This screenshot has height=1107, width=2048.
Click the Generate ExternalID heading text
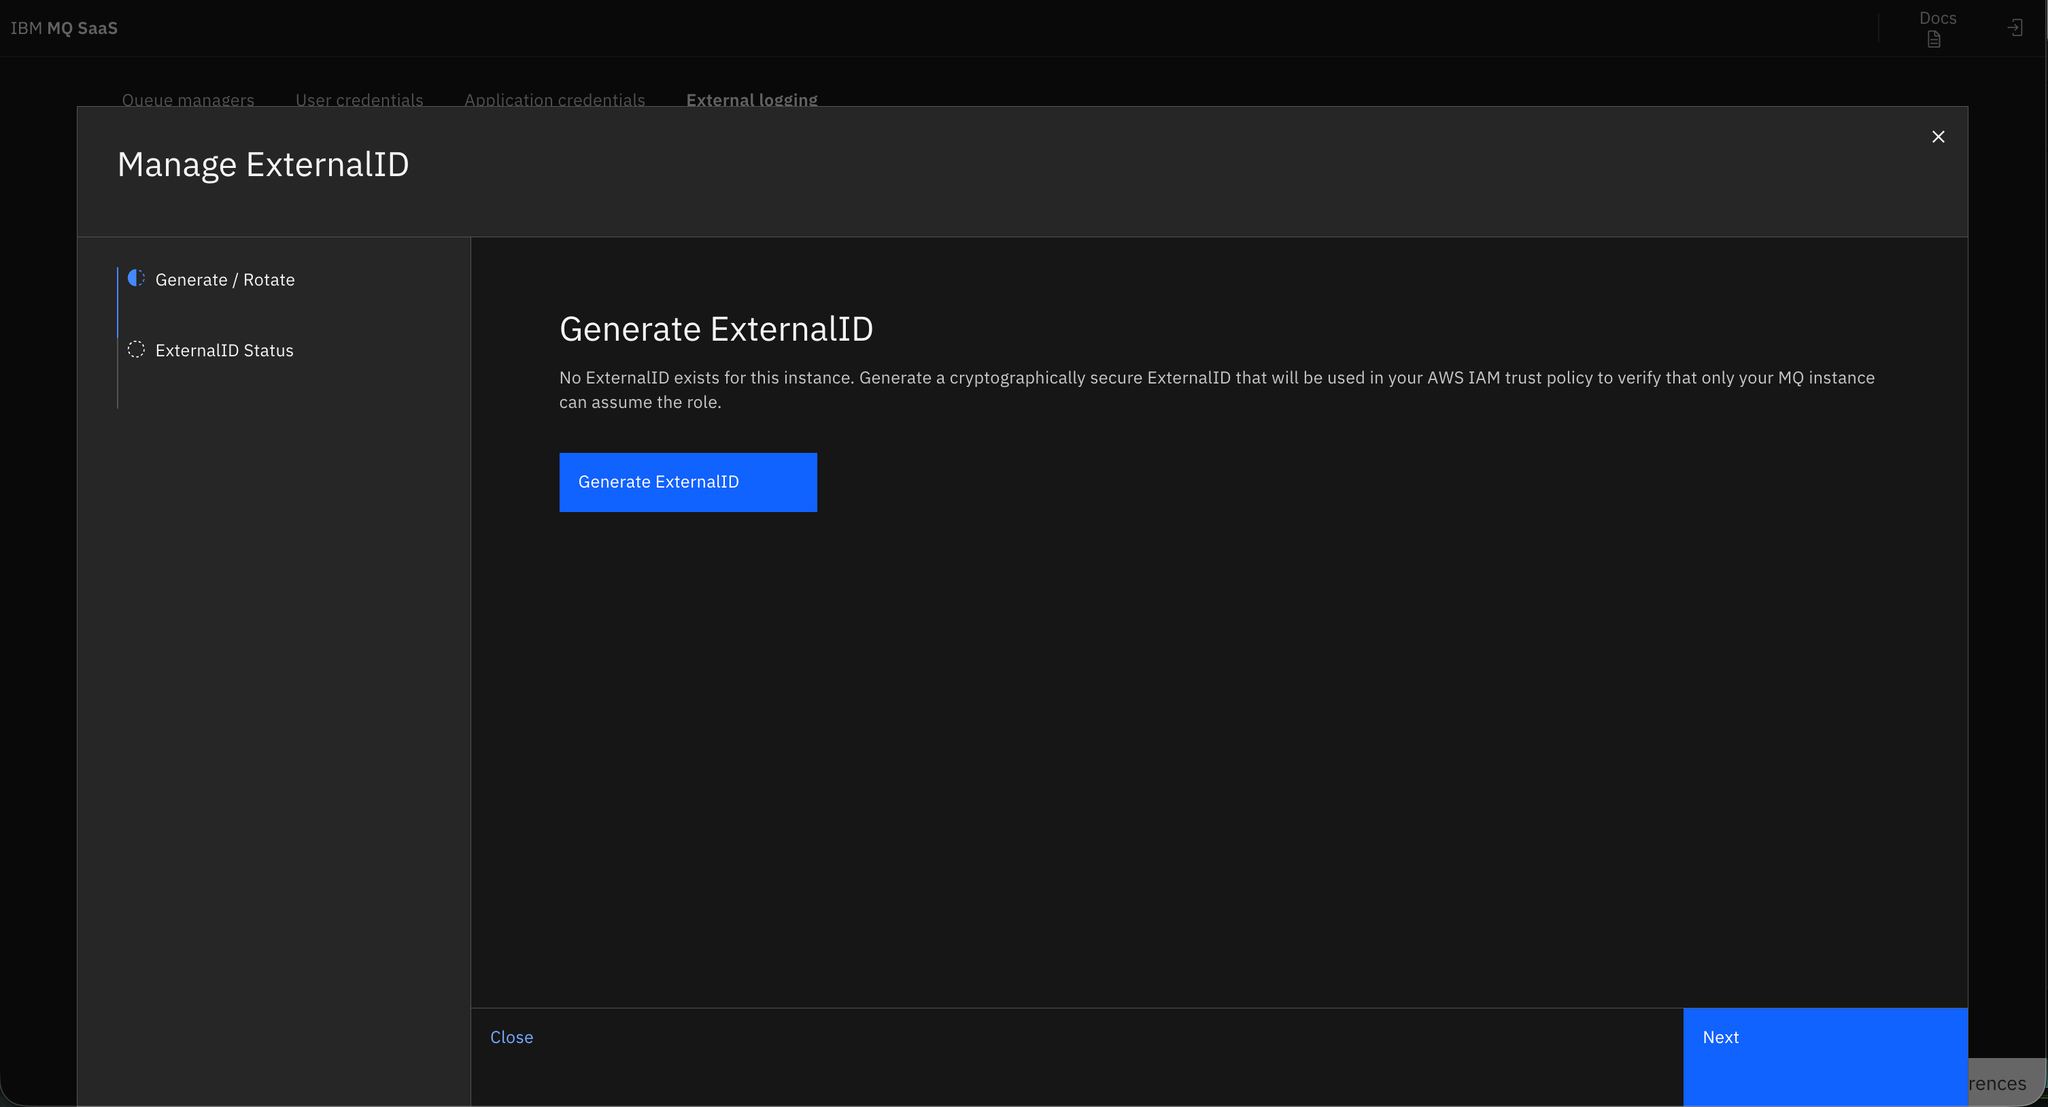click(x=716, y=329)
